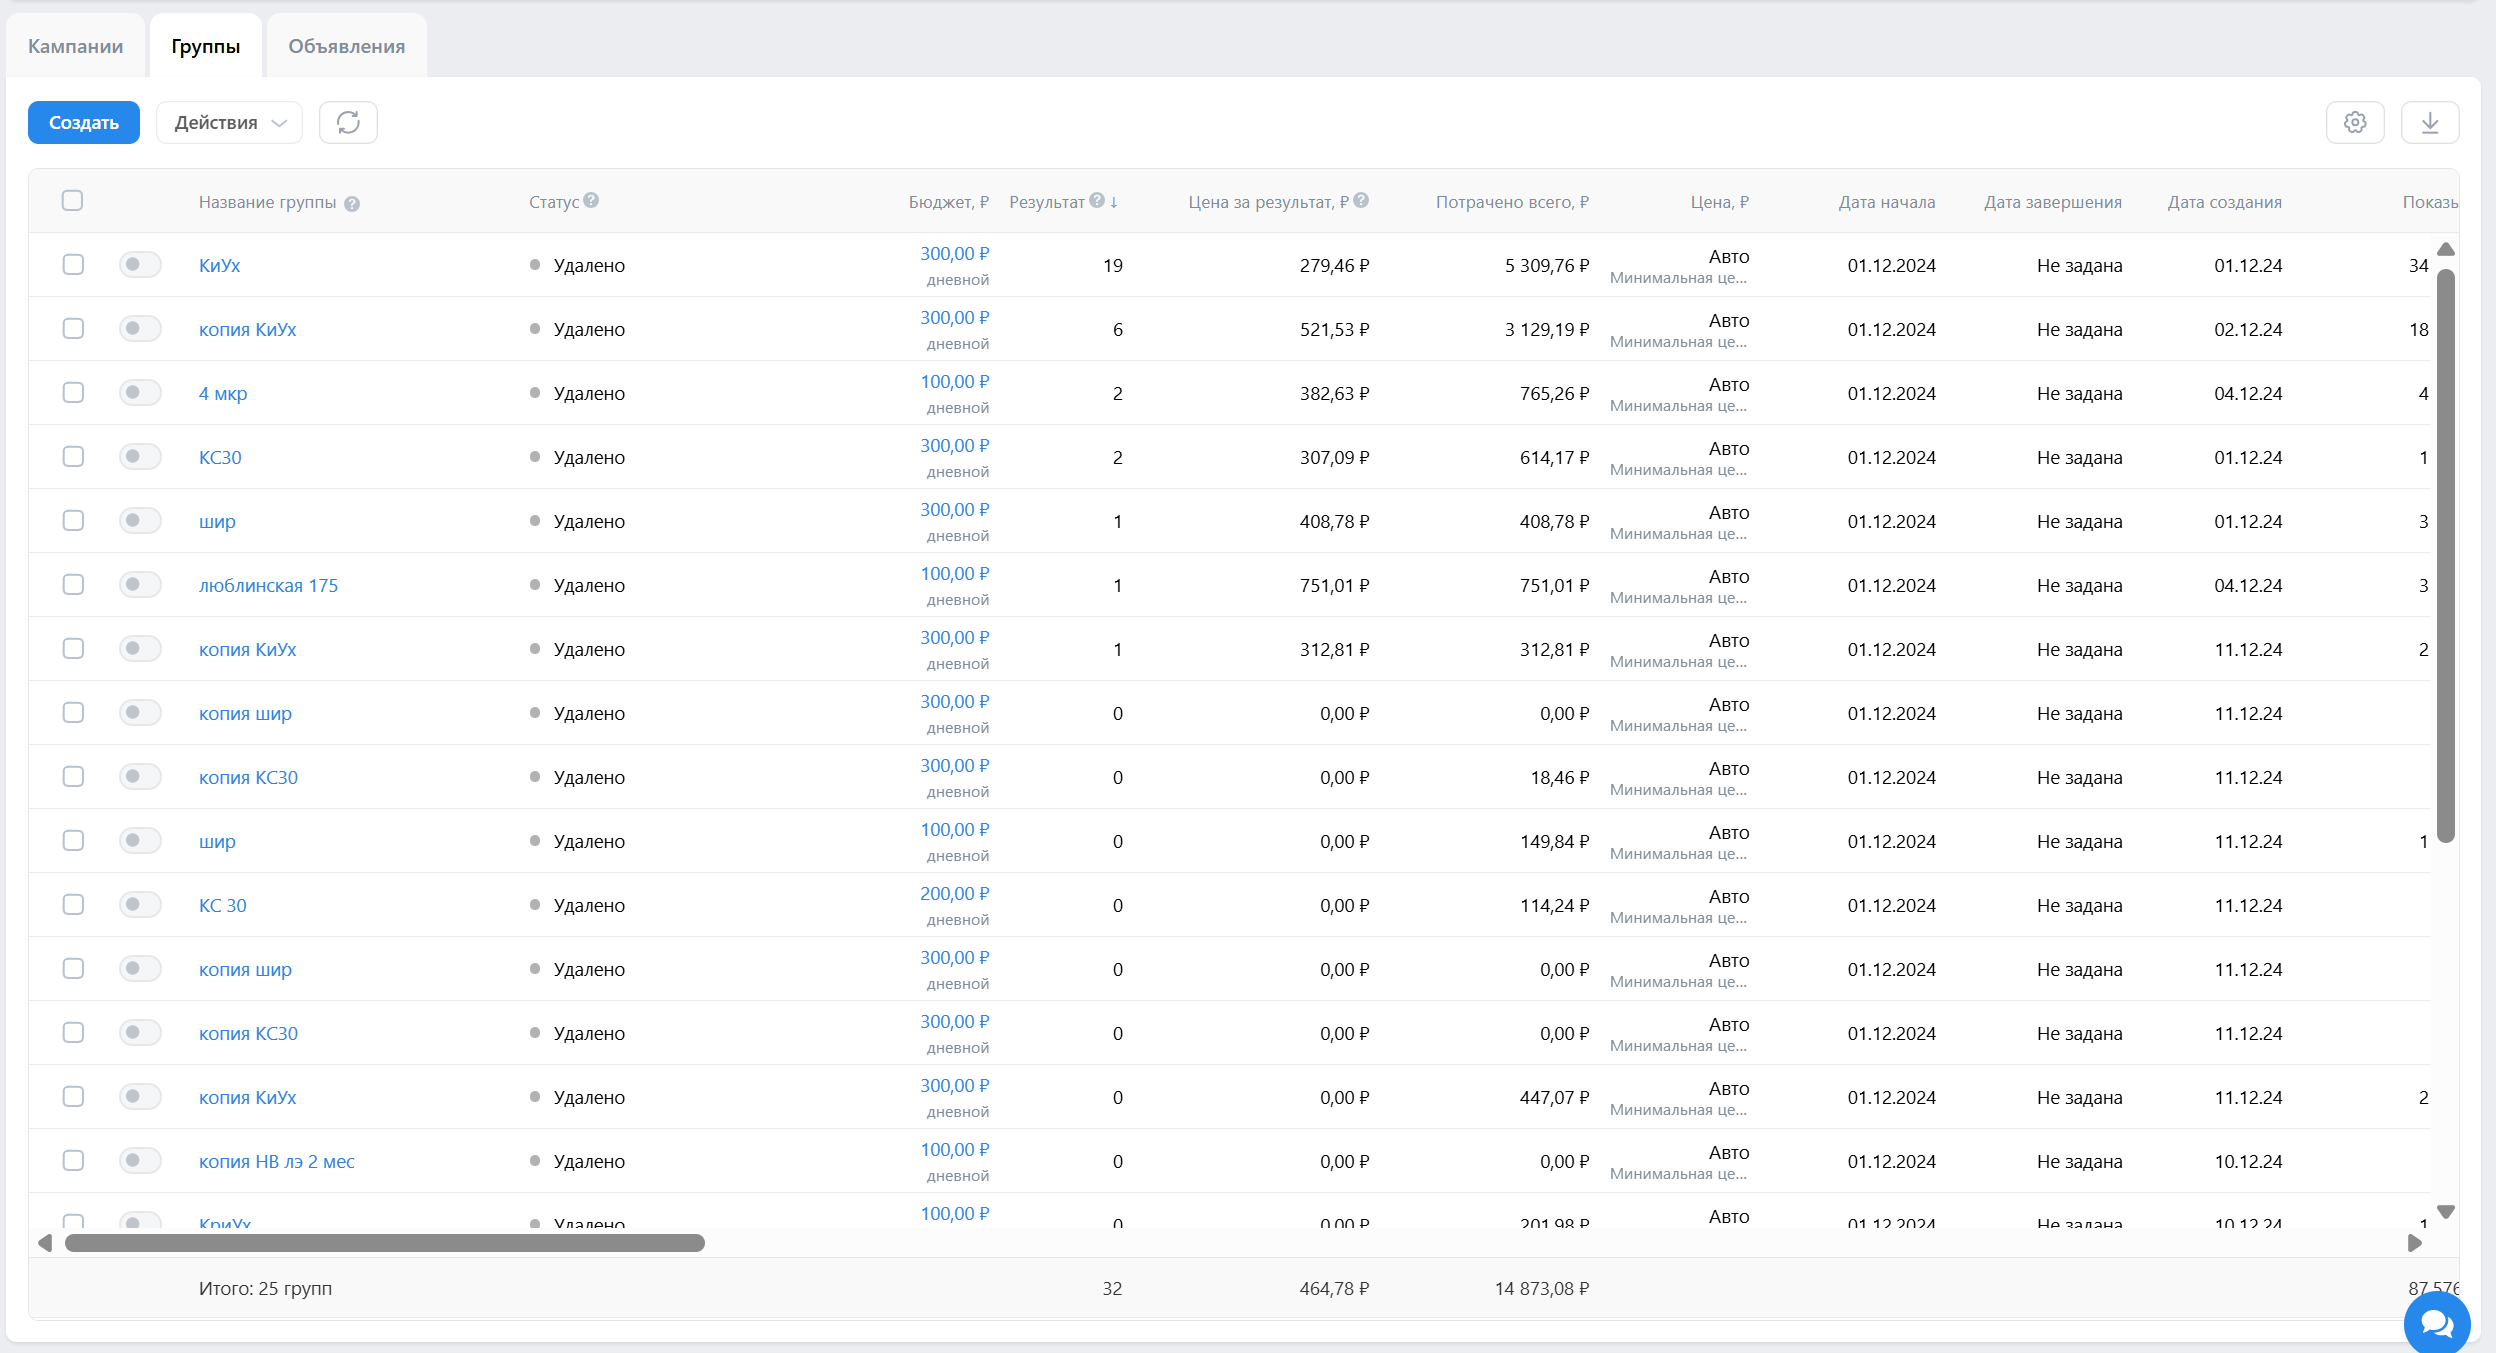Sort by Результат column arrow
This screenshot has width=2496, height=1353.
tap(1114, 202)
